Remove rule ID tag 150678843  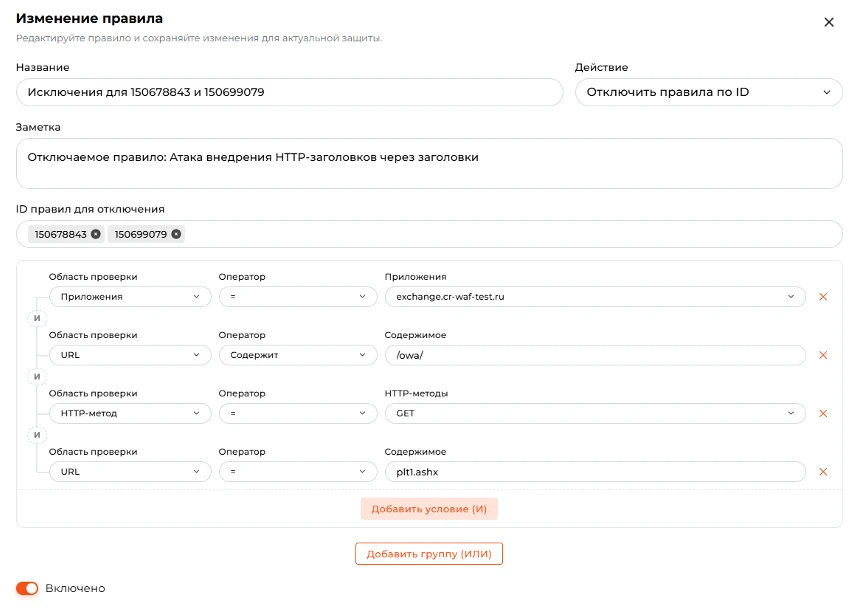tap(96, 234)
